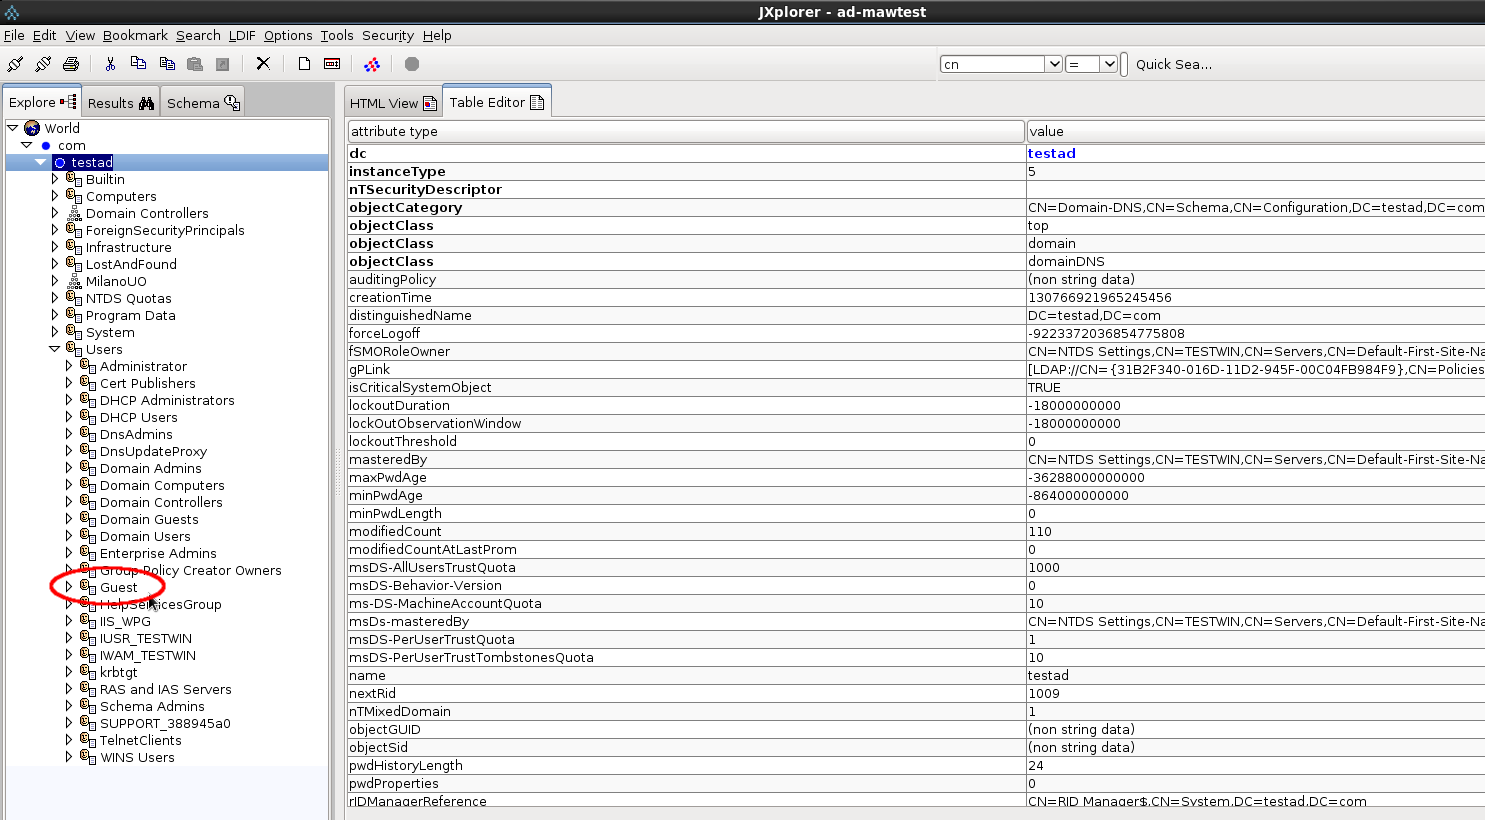
Task: Click the distinguishedName value DC=testad,DC=com
Action: (1255, 315)
